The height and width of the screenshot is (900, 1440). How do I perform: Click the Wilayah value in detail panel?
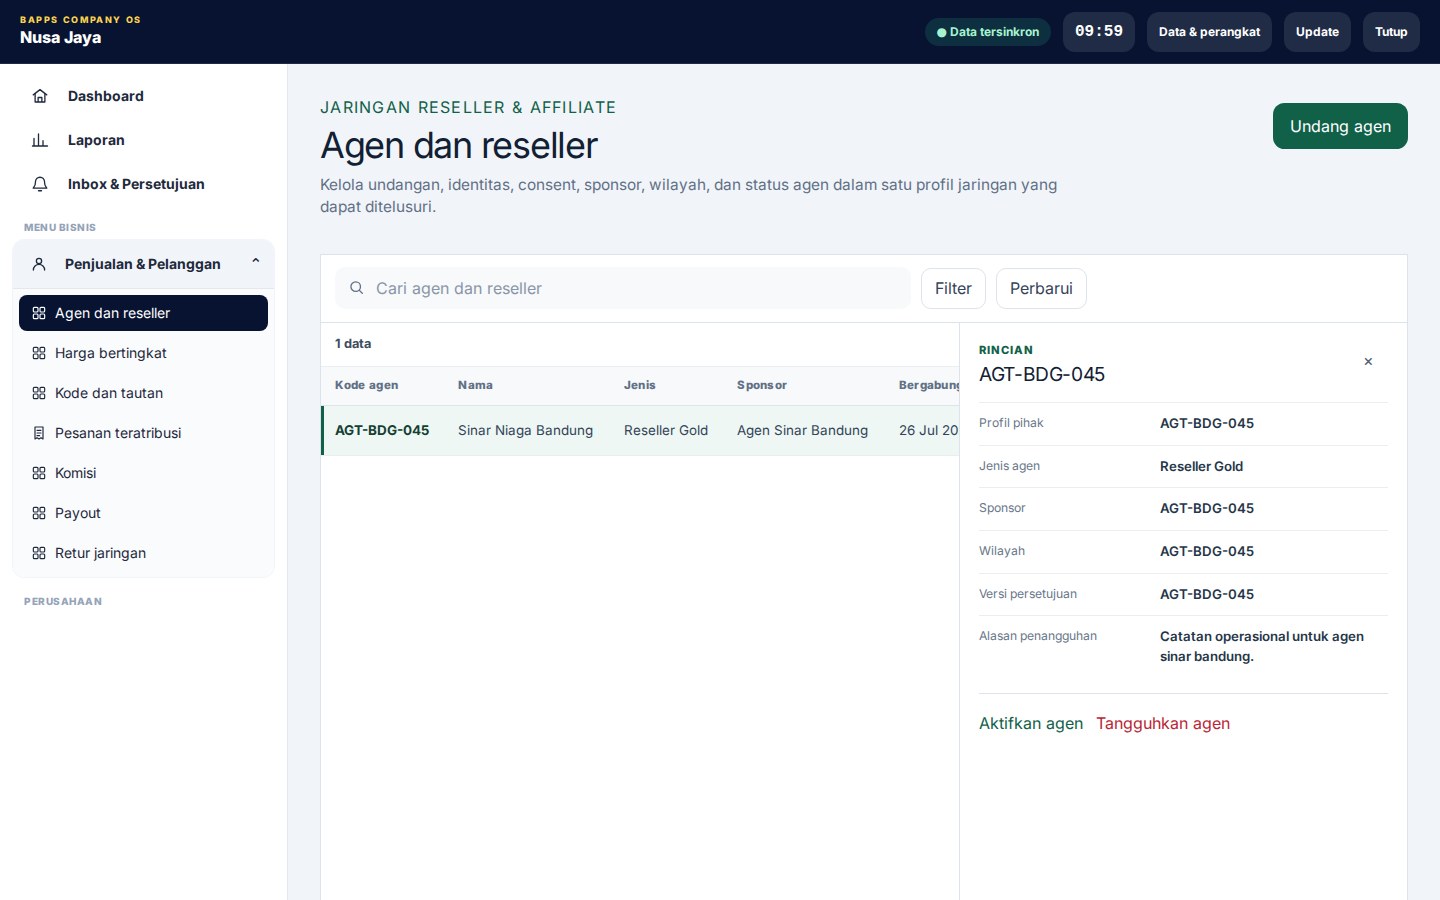coord(1207,551)
